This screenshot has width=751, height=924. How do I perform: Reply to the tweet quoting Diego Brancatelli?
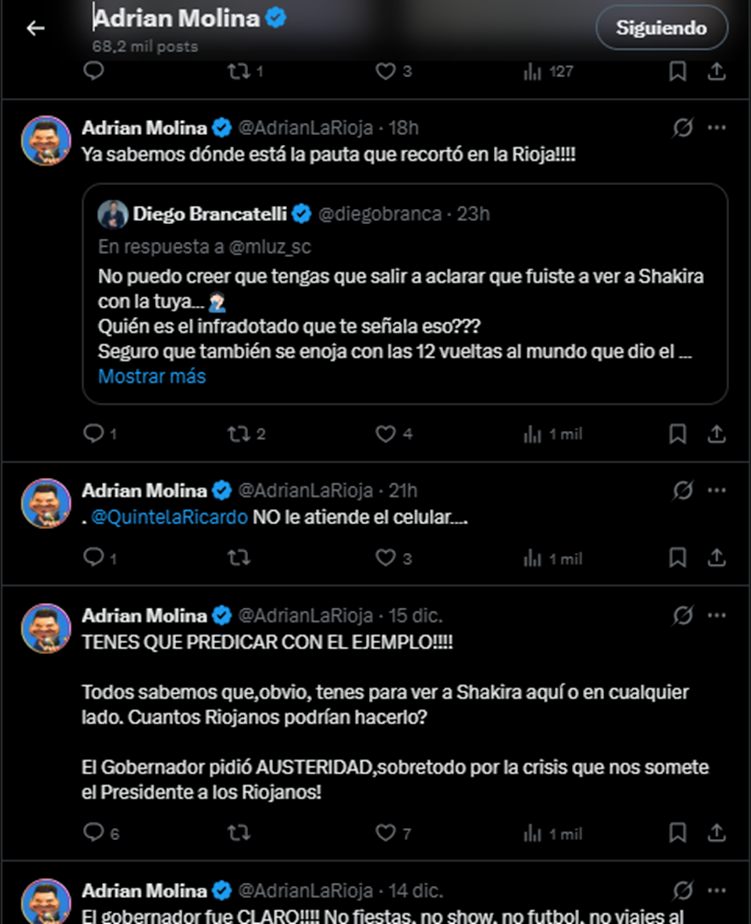coord(93,434)
